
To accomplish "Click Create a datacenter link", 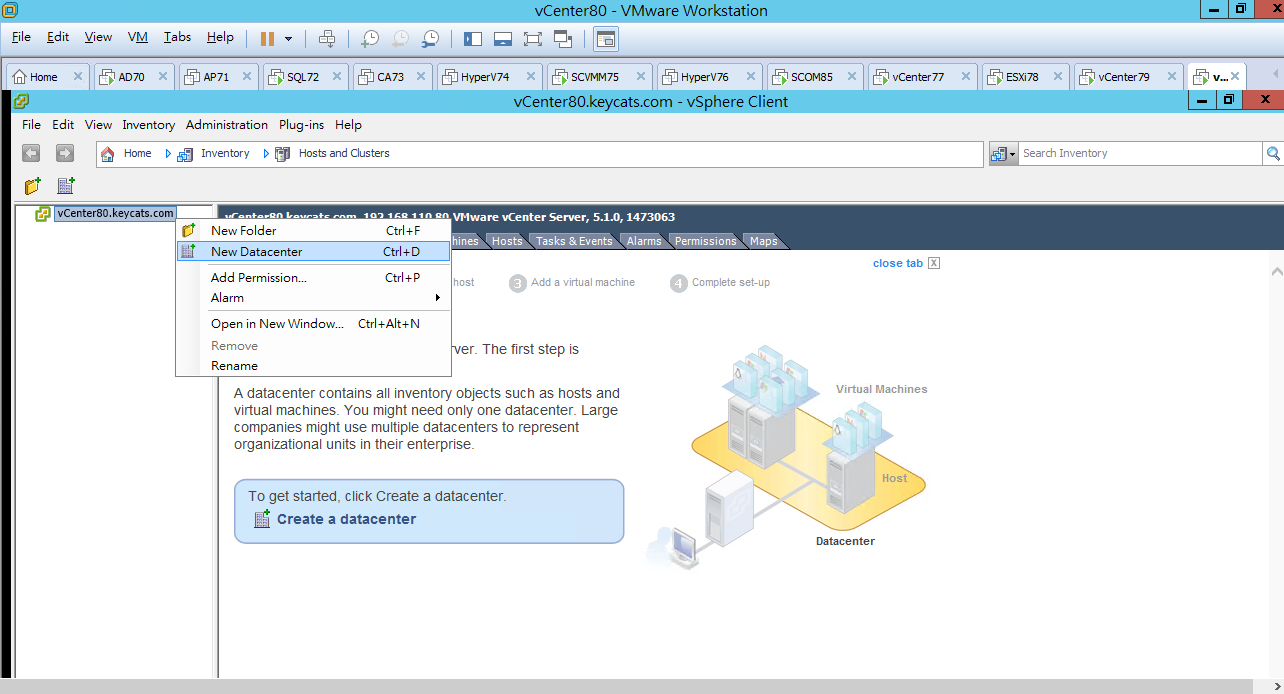I will pos(346,519).
